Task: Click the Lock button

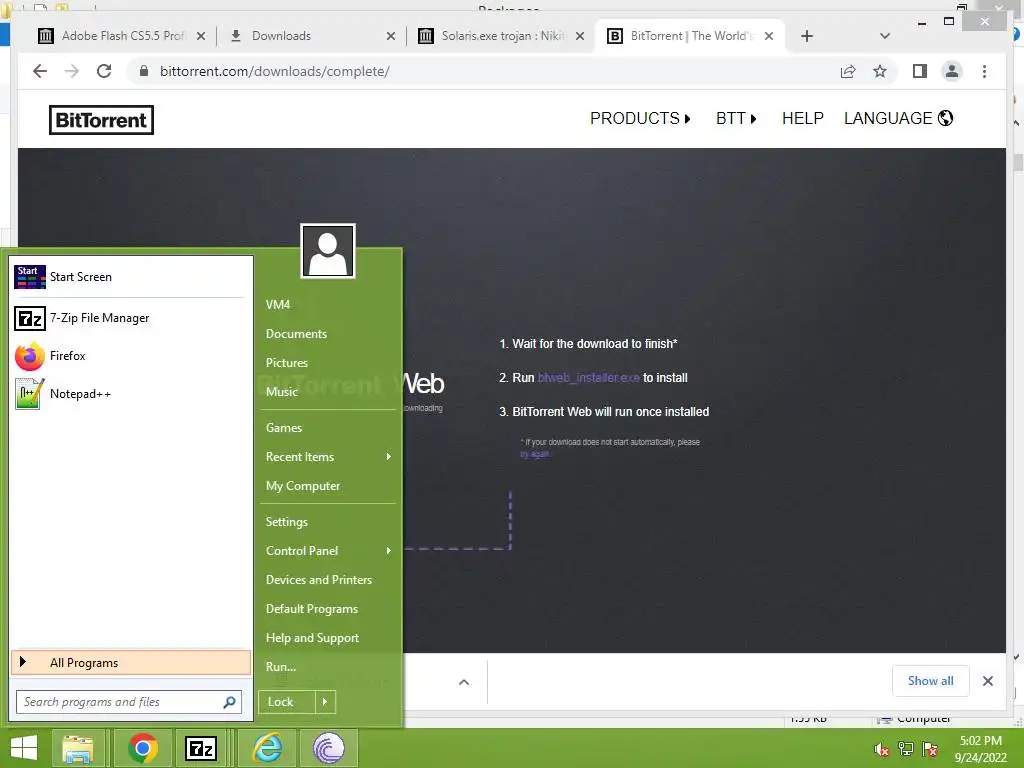Action: coord(287,702)
